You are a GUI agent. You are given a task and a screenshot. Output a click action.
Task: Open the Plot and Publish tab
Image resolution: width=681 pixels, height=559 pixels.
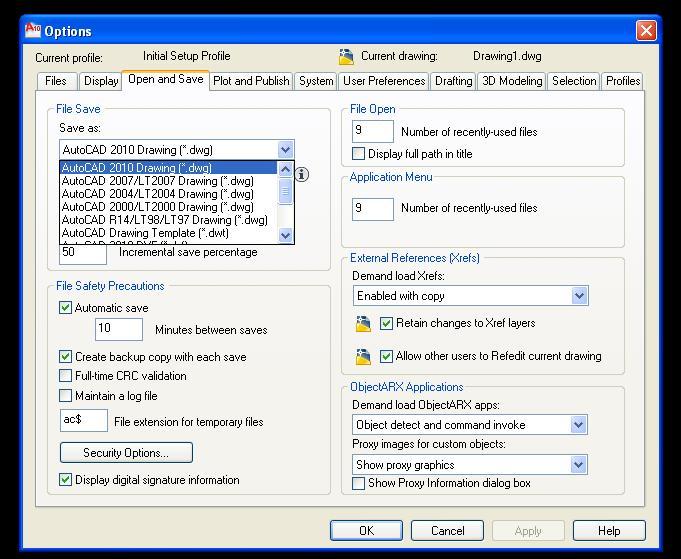[x=251, y=81]
